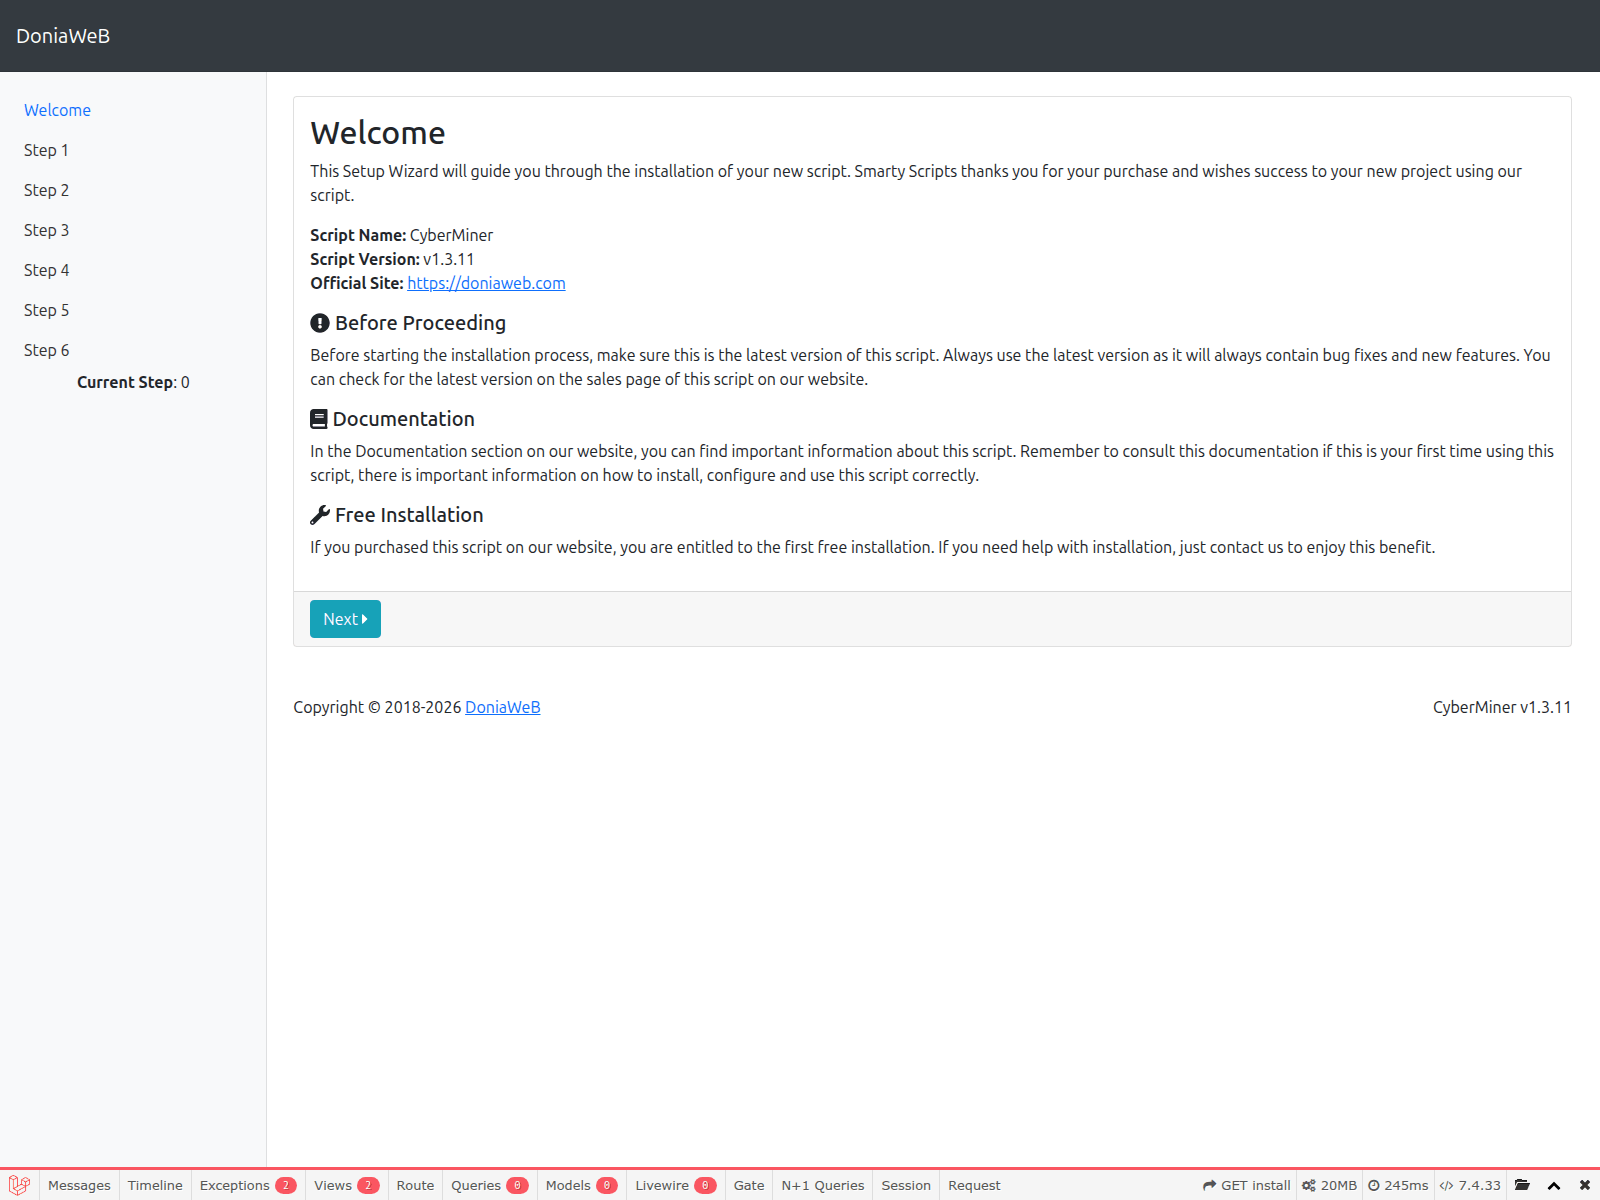Open the Gate debugbar tab
1600x1200 pixels.
[749, 1185]
